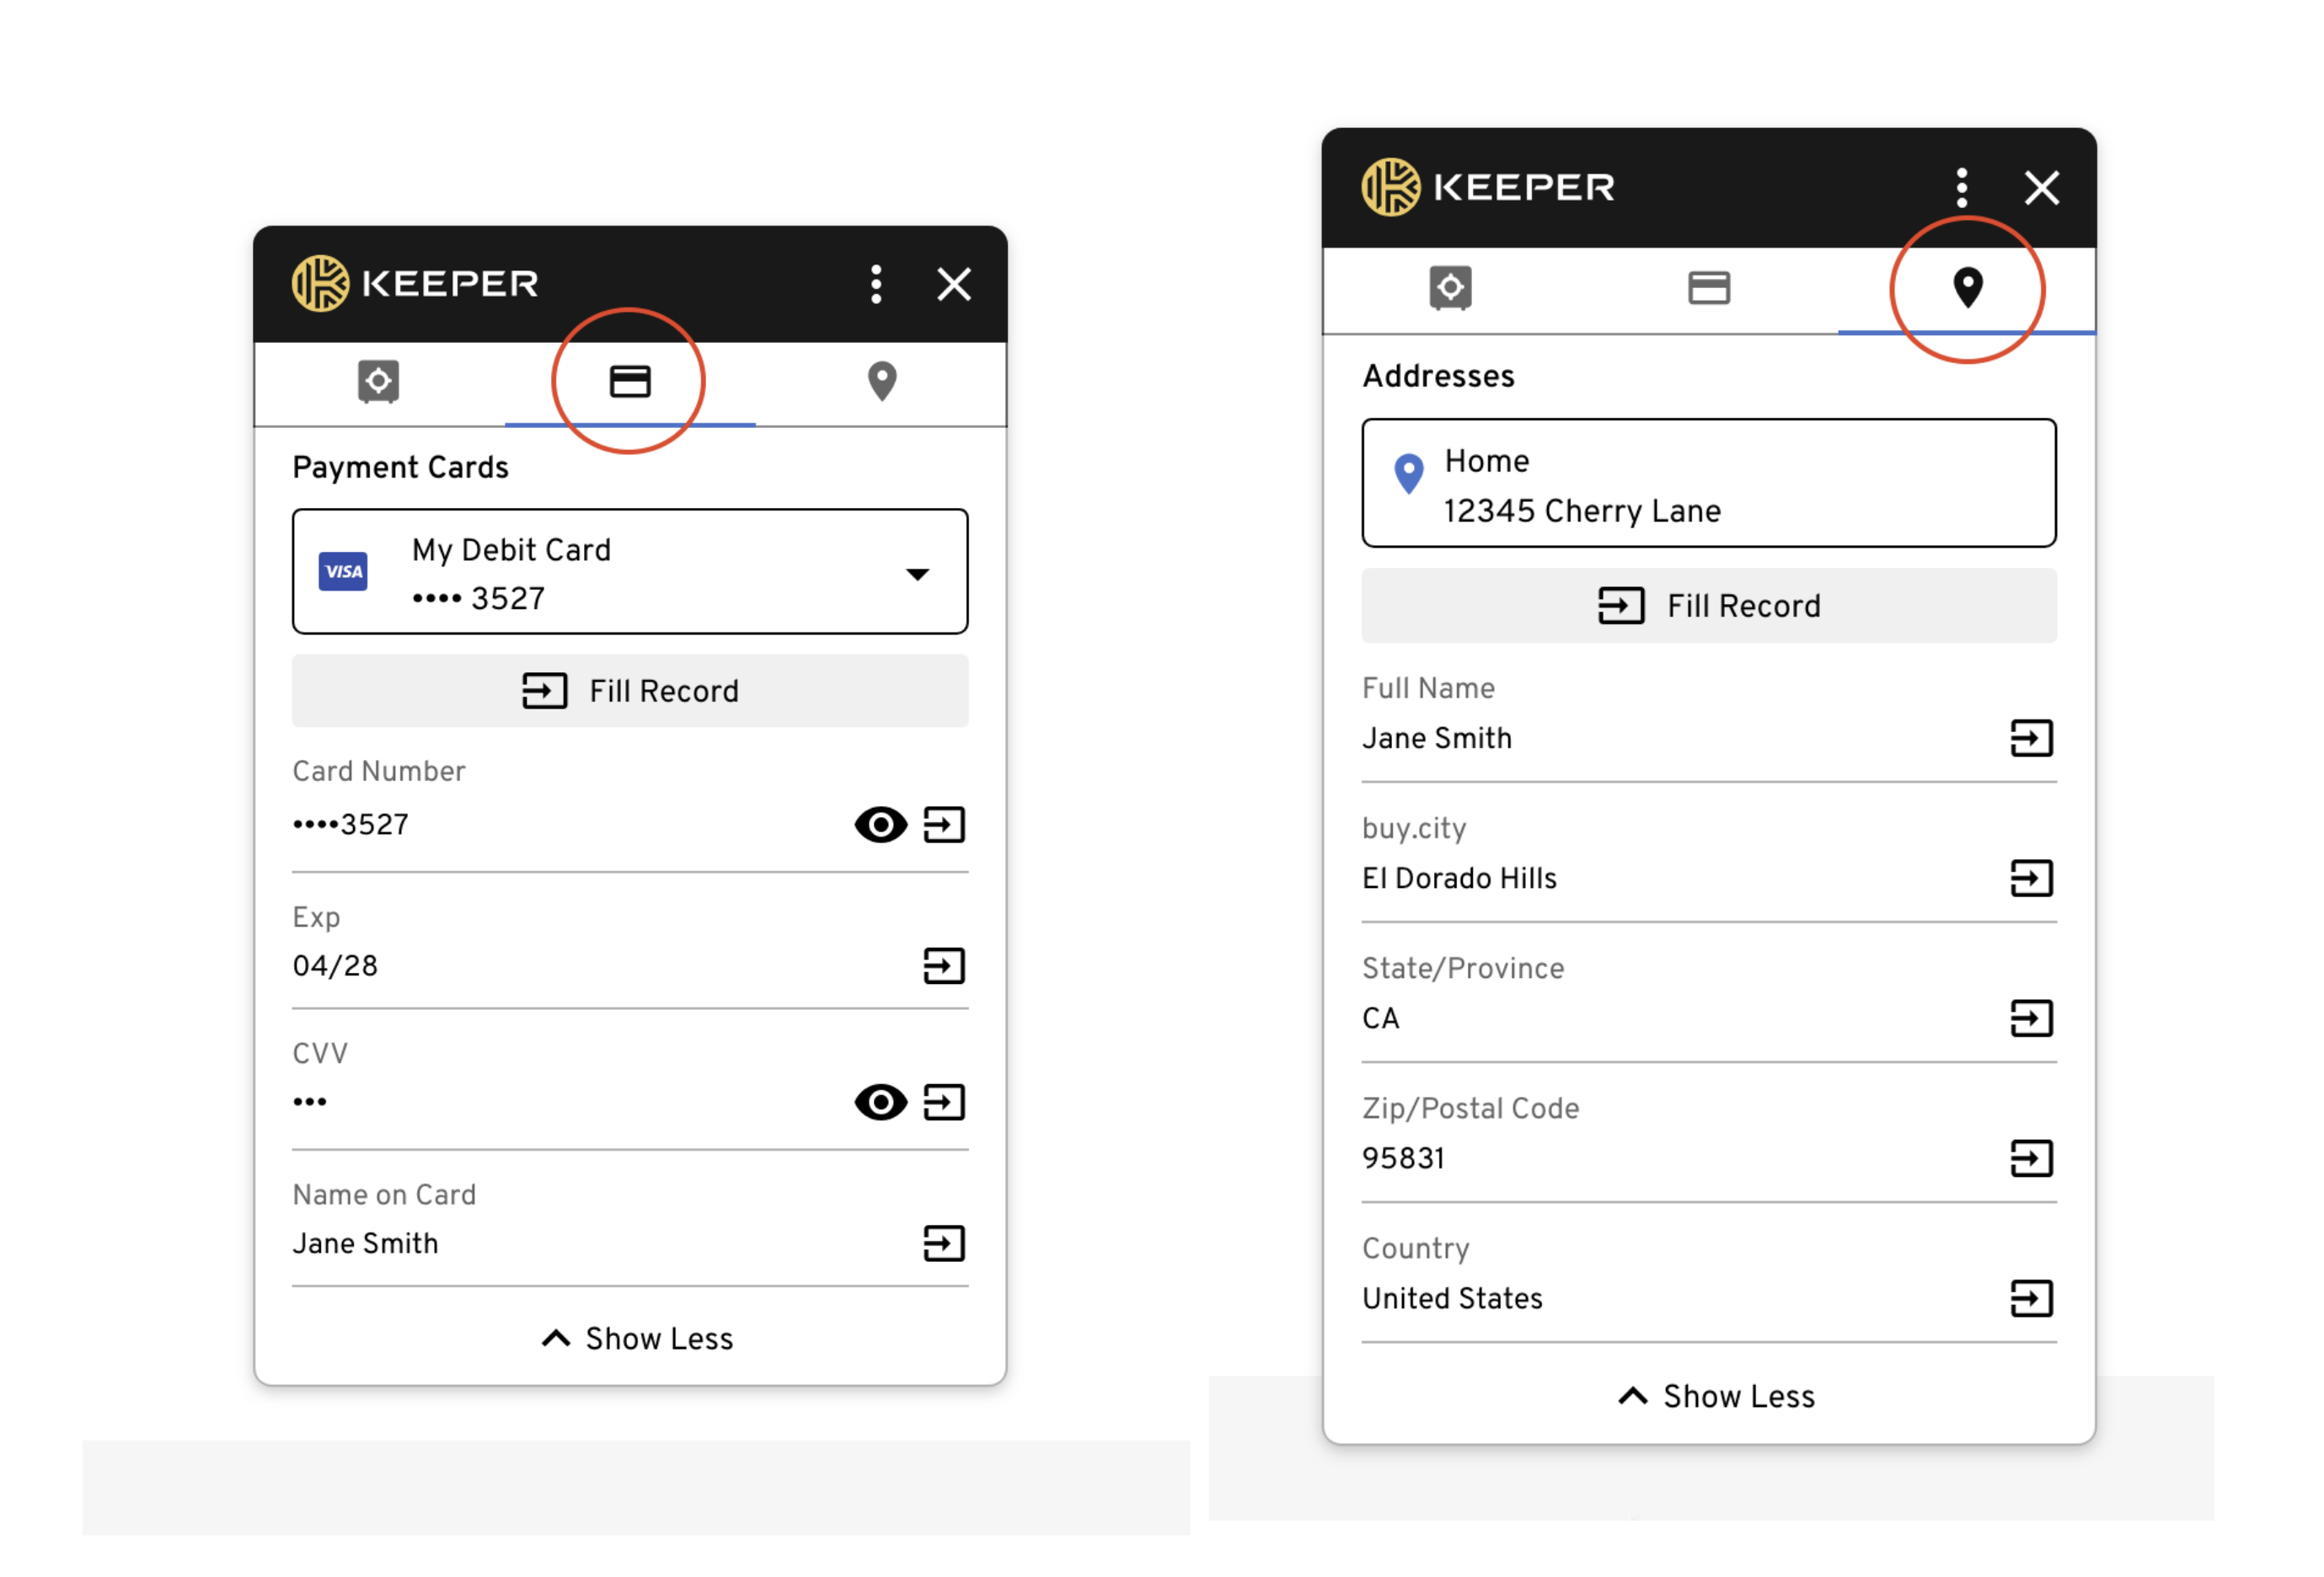The width and height of the screenshot is (2324, 1577).
Task: Show the hidden CVV with eye icon
Action: pyautogui.click(x=880, y=1102)
